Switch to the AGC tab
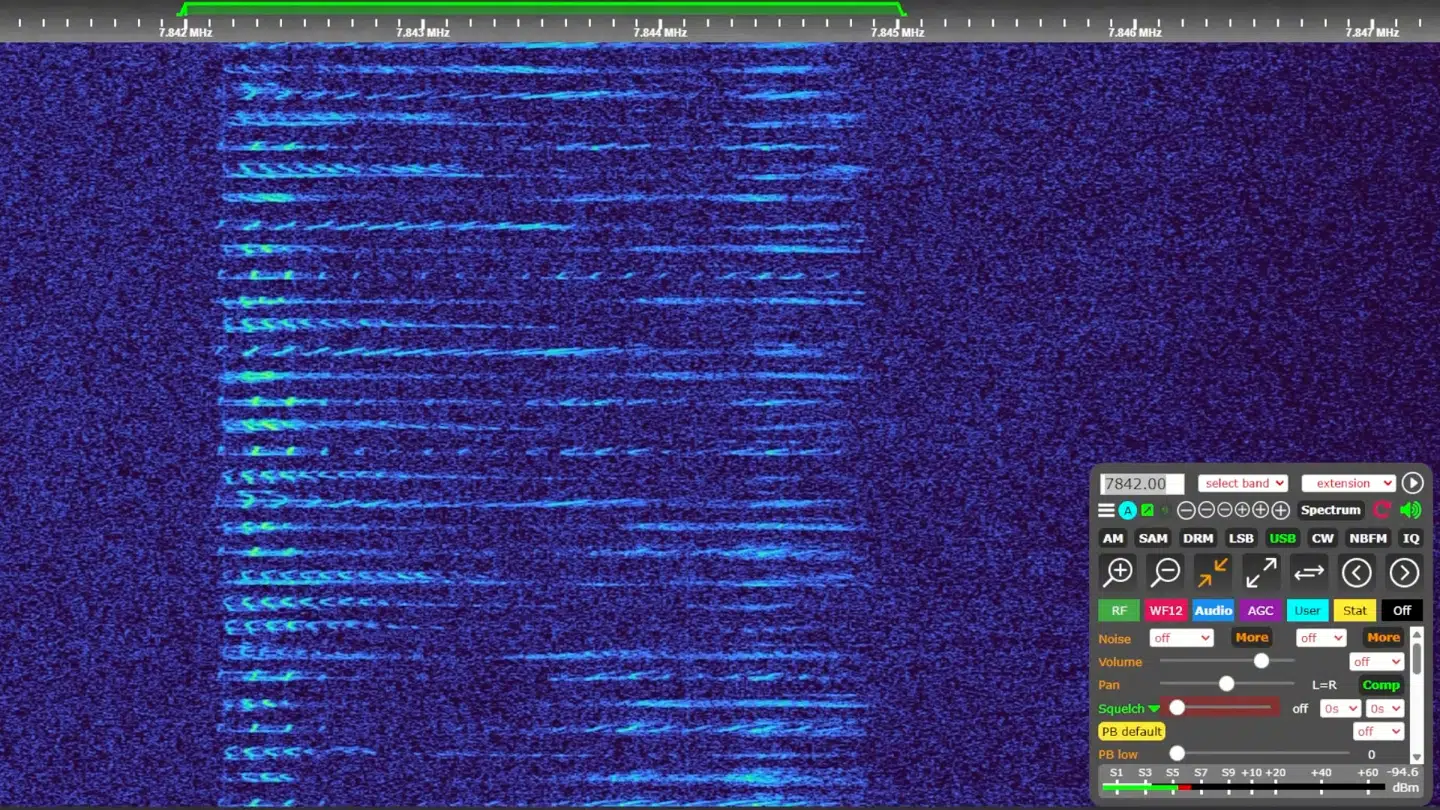 [x=1260, y=610]
